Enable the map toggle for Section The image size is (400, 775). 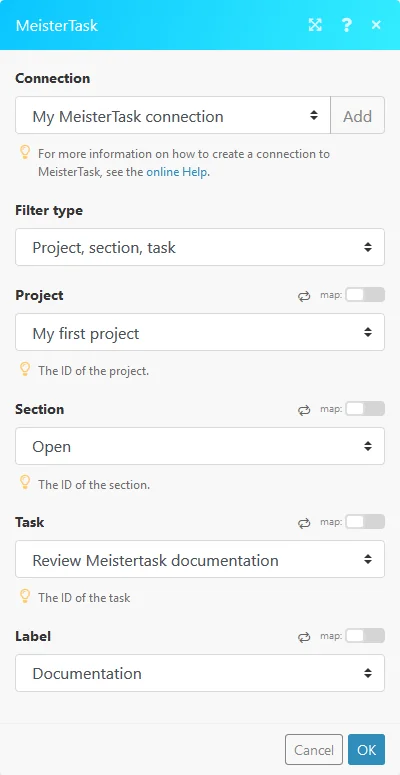365,409
